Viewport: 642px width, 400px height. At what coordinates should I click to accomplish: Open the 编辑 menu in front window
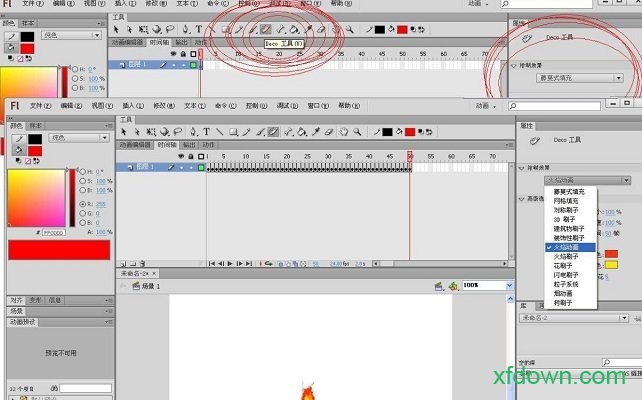coord(71,106)
